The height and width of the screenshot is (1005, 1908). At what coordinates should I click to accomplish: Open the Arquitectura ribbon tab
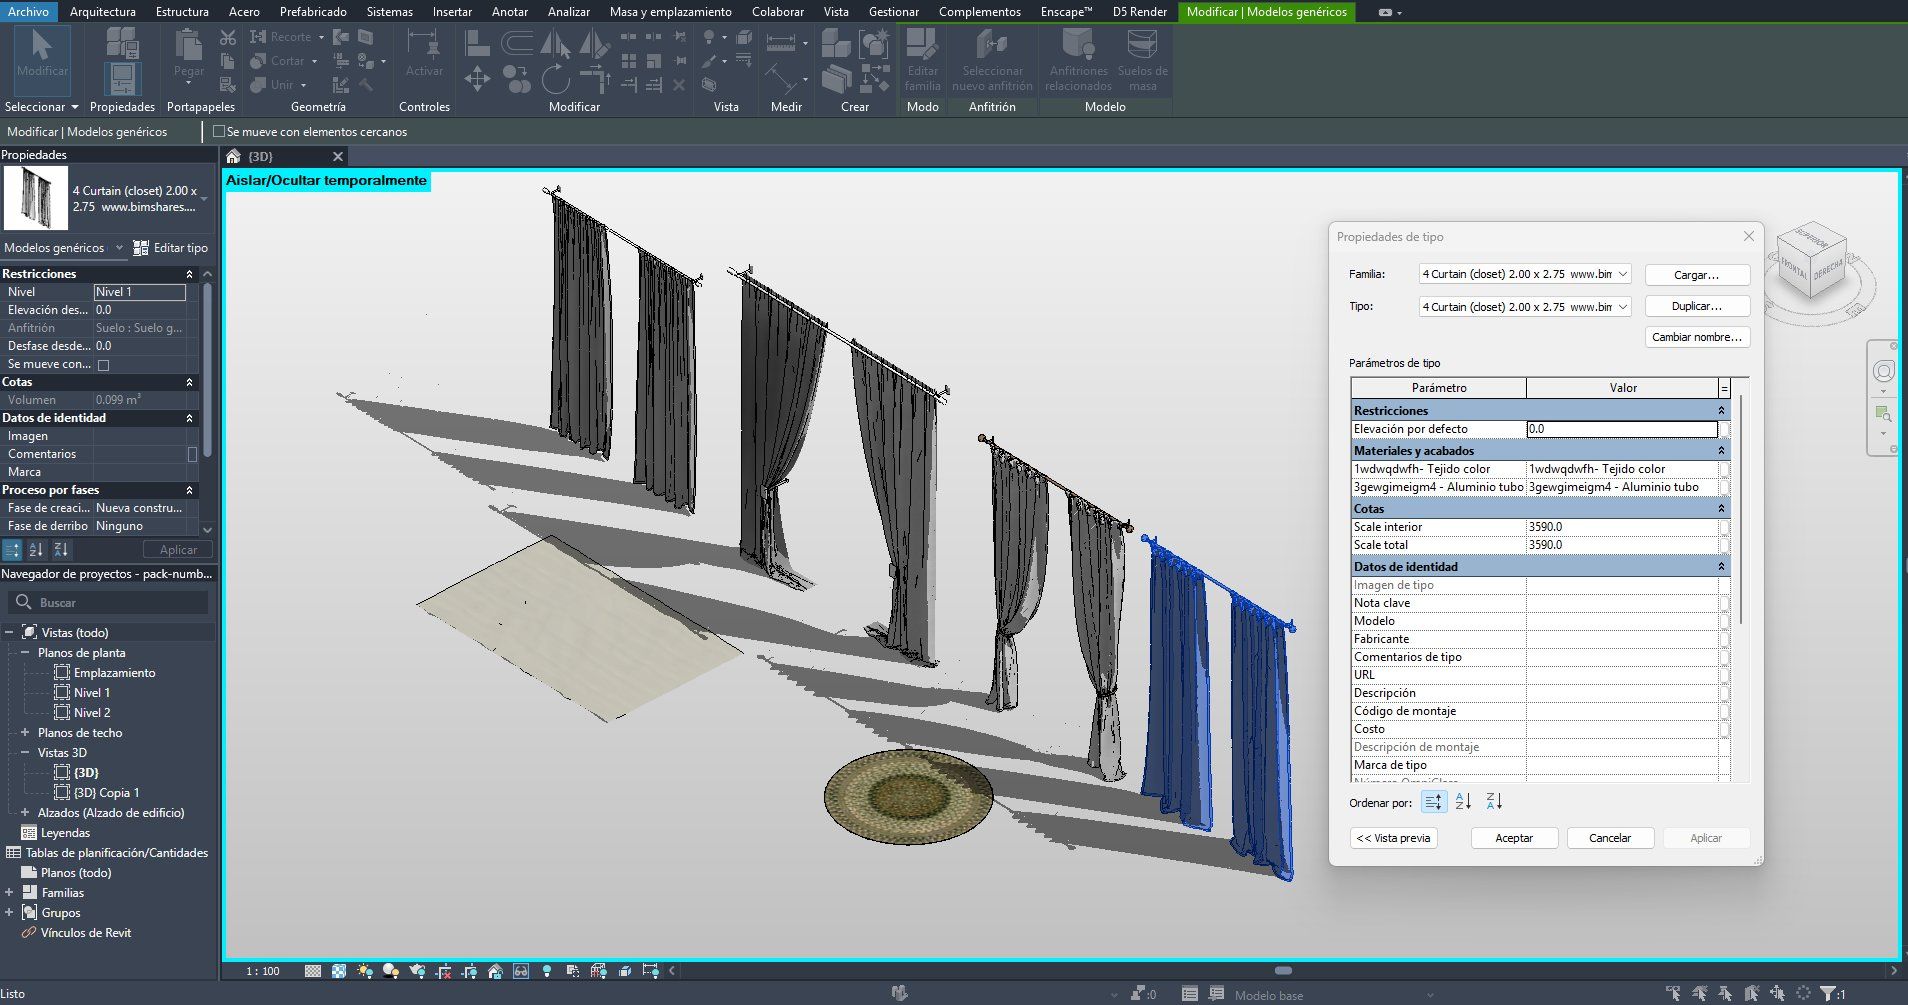point(103,12)
